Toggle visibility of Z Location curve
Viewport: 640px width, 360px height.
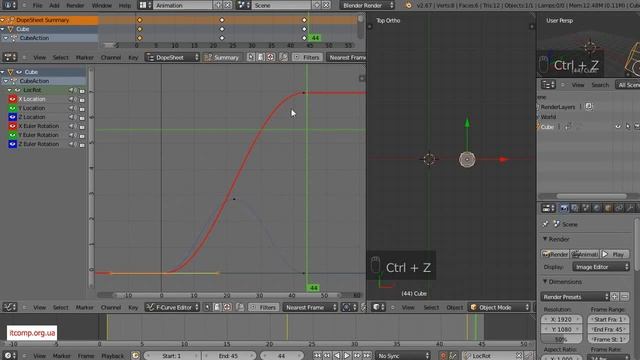[x=12, y=117]
